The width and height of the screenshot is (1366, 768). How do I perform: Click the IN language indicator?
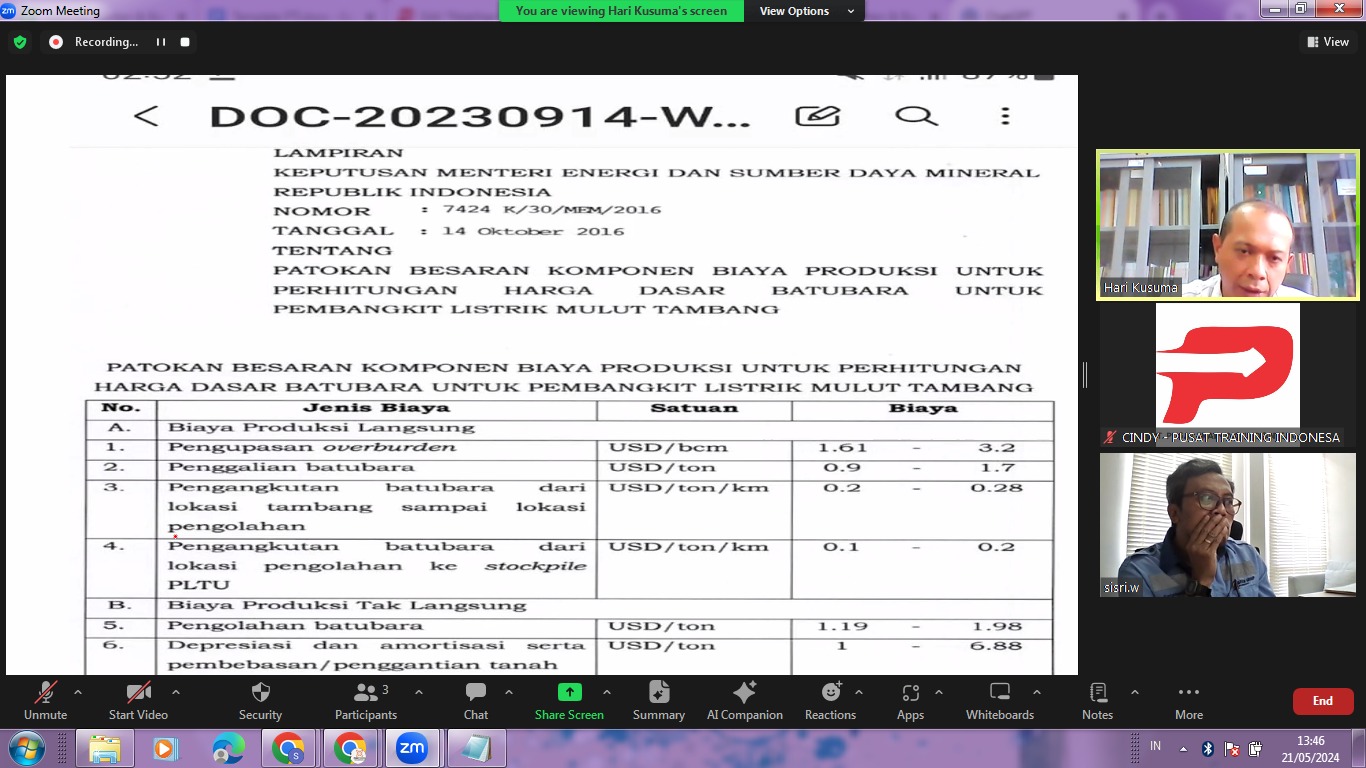tap(1156, 746)
